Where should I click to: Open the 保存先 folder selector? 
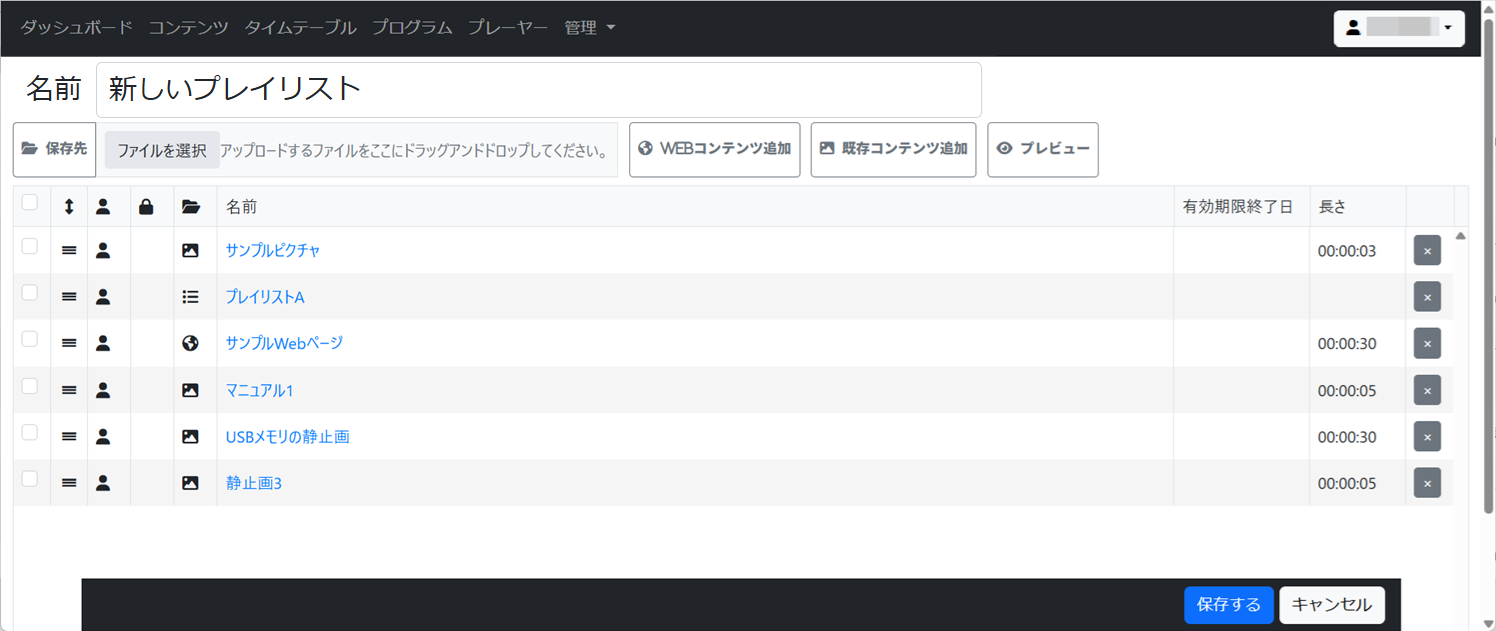[55, 149]
